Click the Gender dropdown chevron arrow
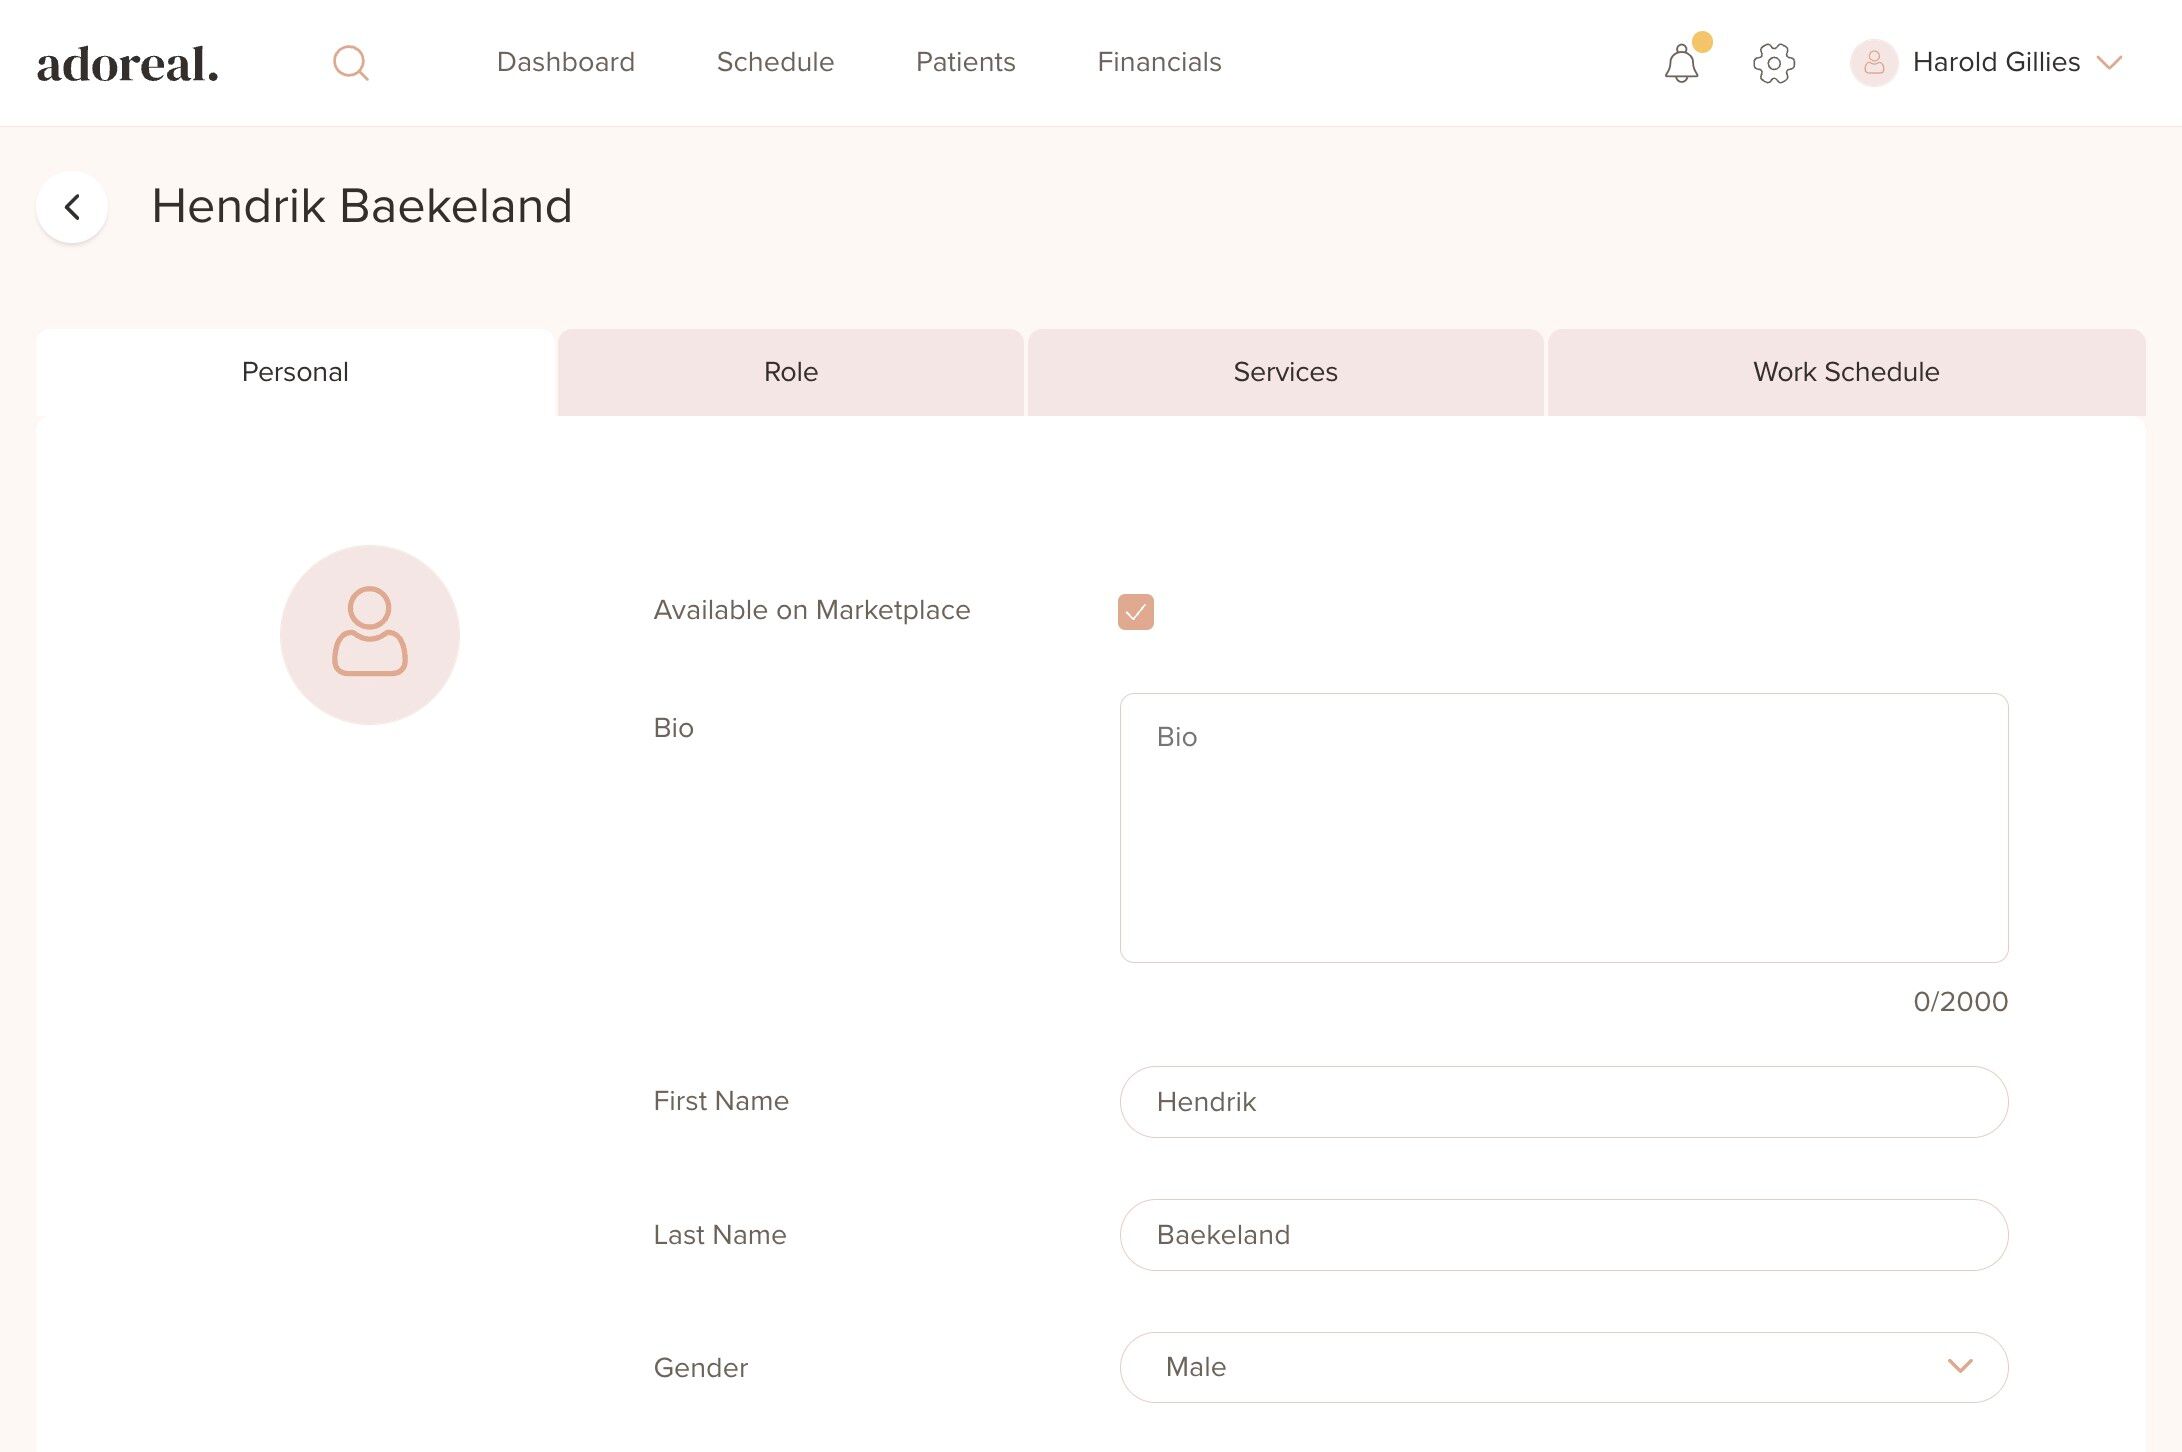 (1959, 1366)
